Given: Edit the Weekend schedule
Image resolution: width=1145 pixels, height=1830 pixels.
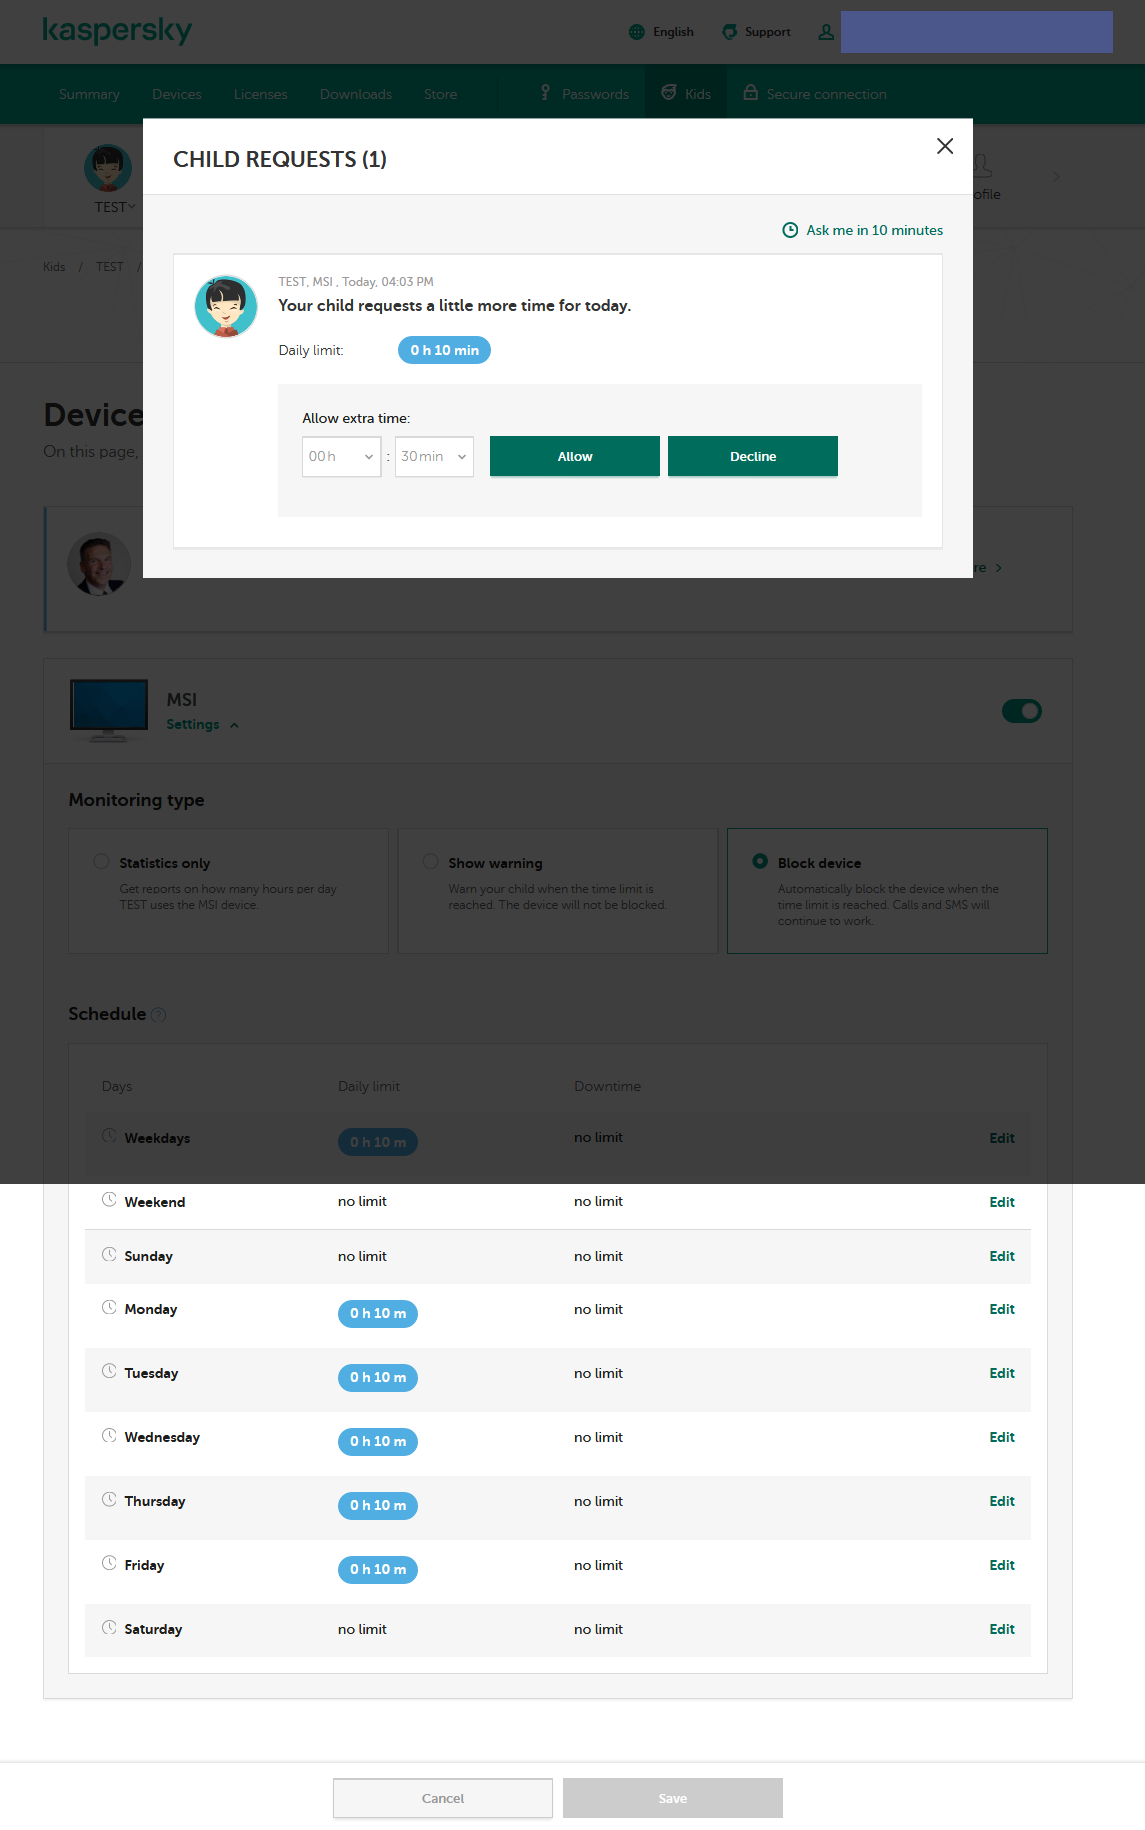Looking at the screenshot, I should pos(1002,1202).
